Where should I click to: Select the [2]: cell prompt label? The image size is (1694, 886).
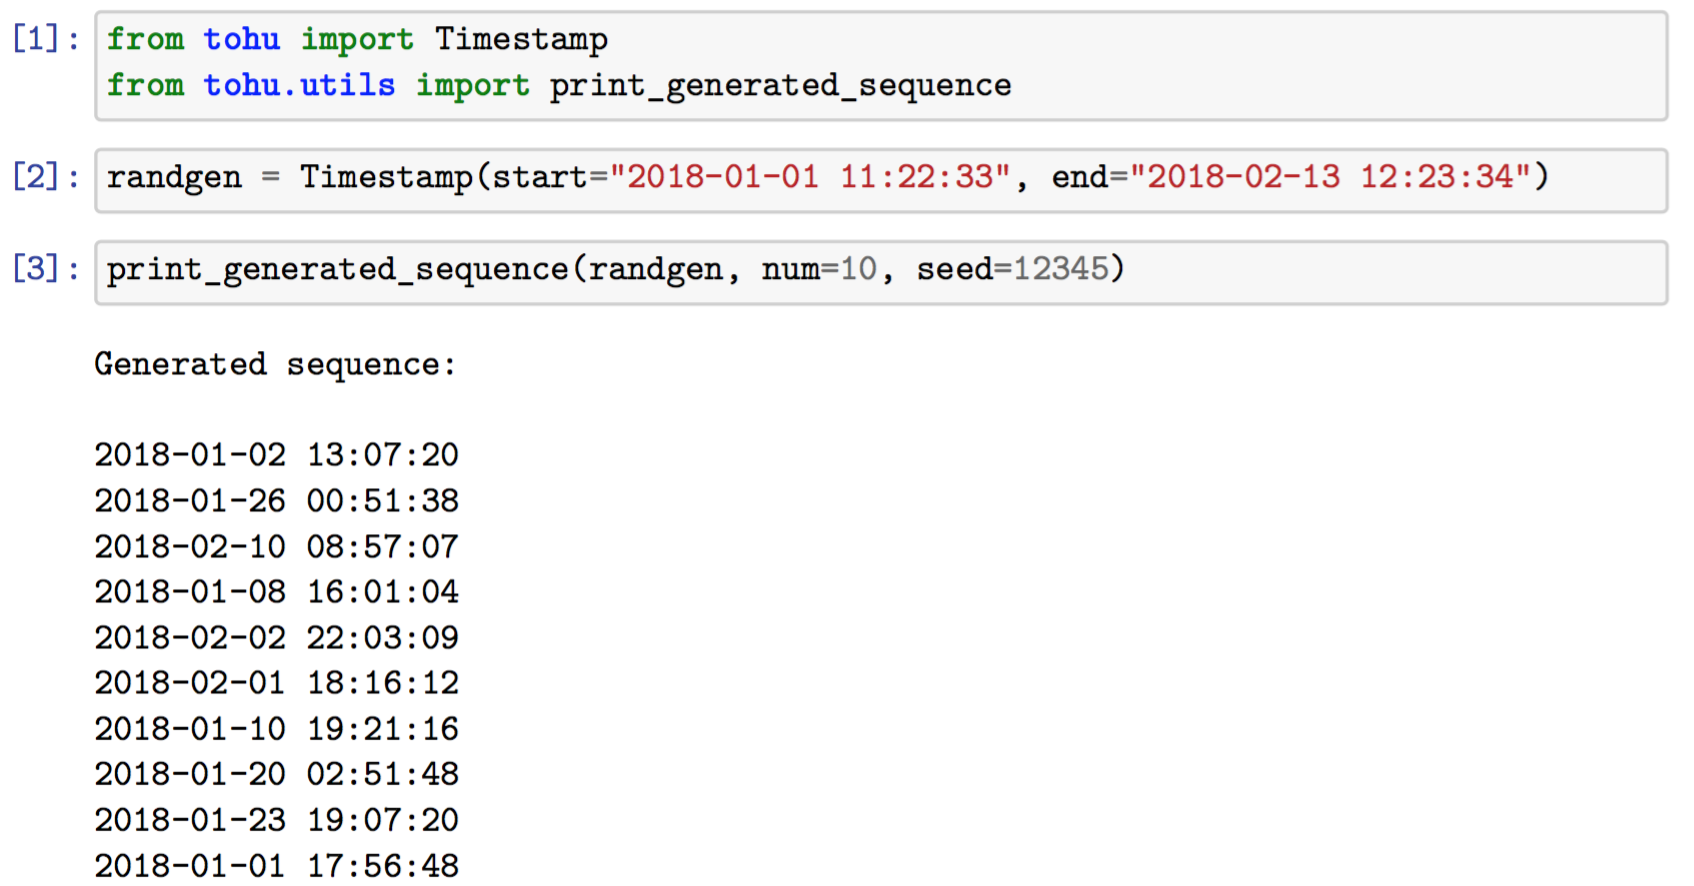45,178
